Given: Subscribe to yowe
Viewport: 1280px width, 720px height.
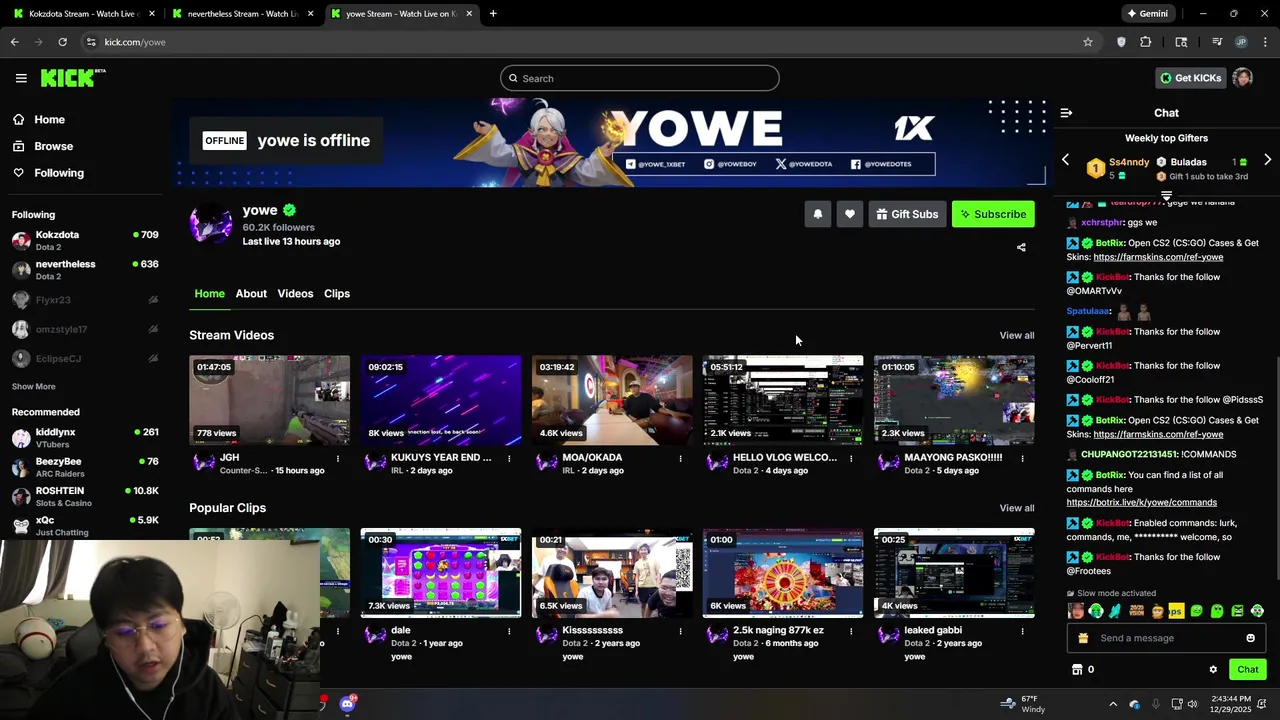Looking at the screenshot, I should coord(993,214).
